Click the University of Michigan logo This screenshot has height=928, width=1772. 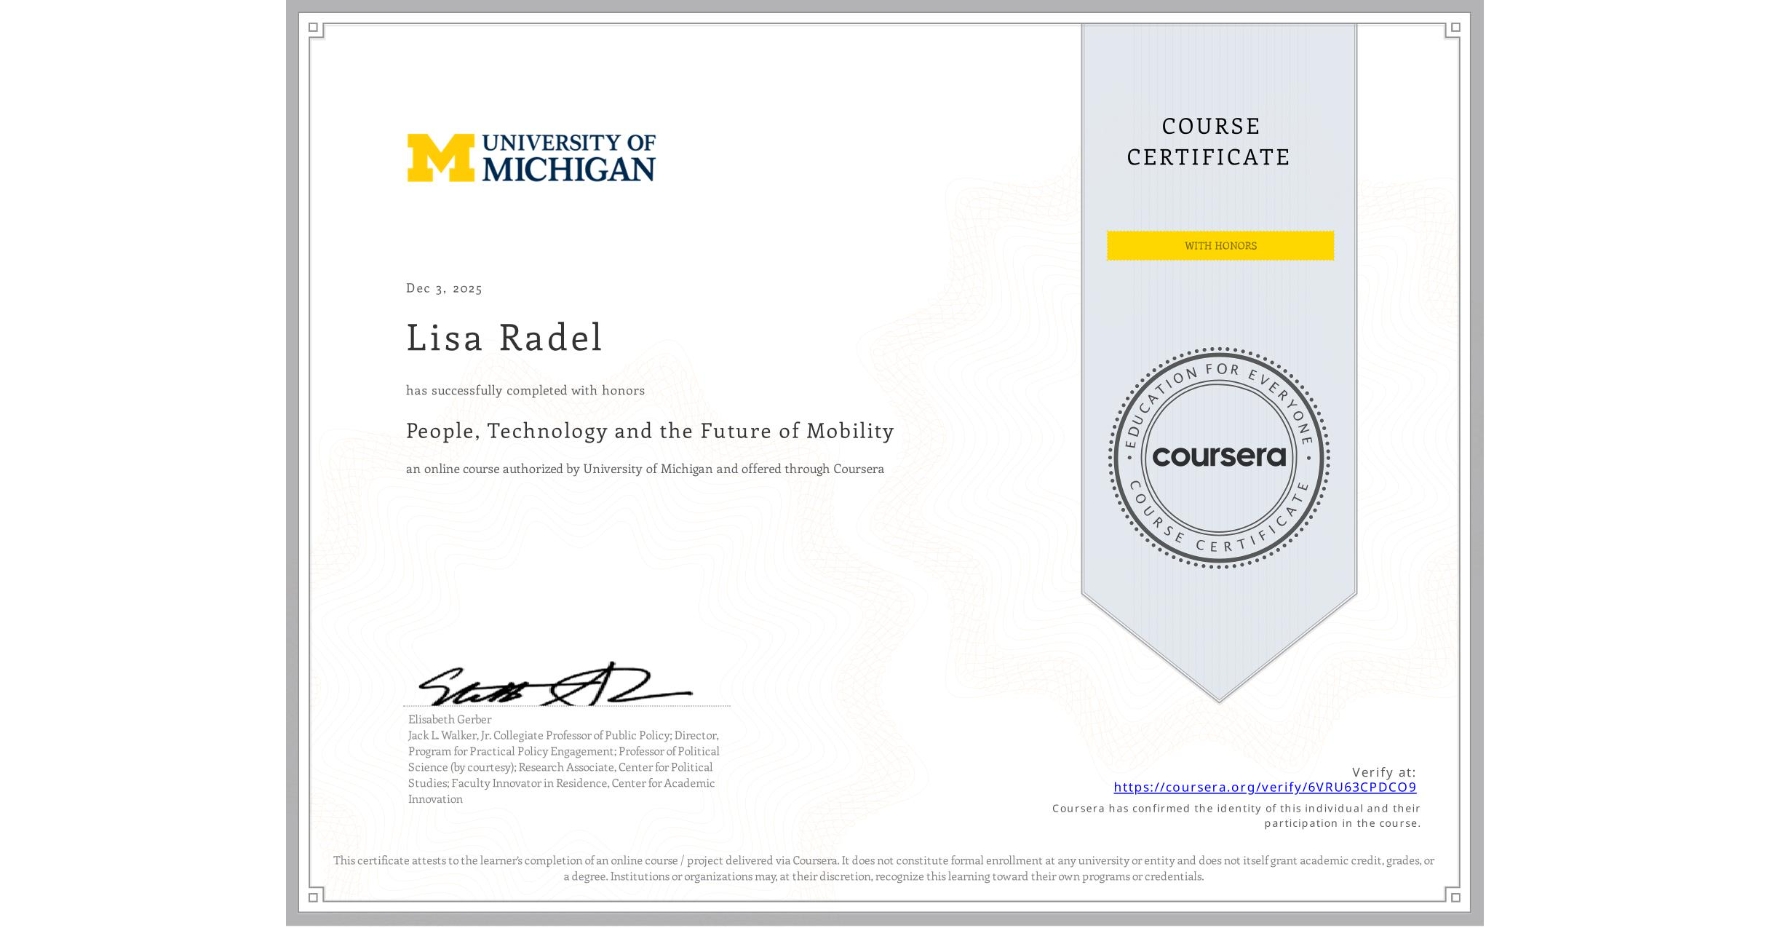pyautogui.click(x=531, y=158)
